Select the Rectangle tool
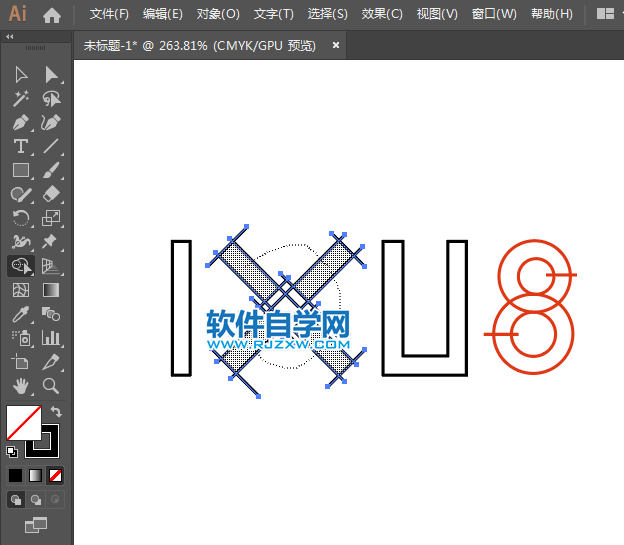 [21, 170]
